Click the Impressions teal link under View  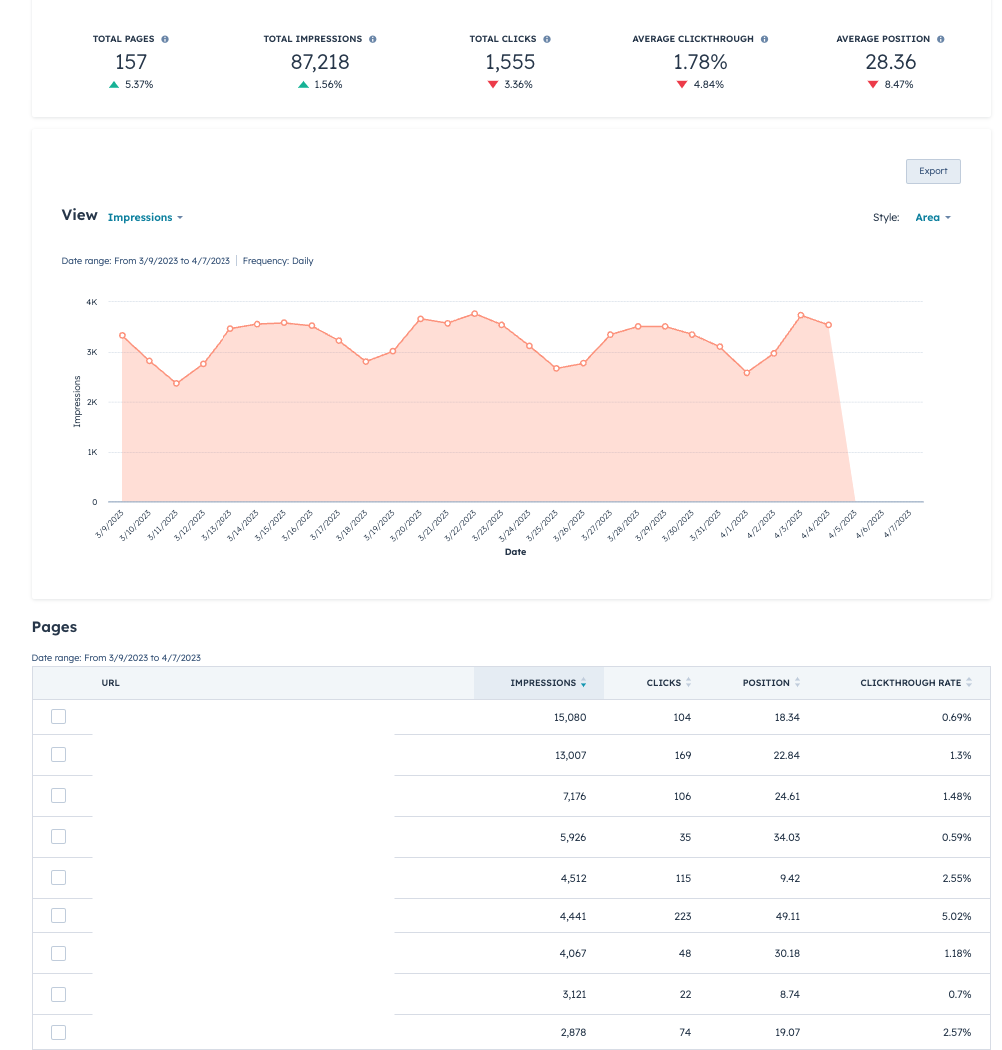(140, 217)
